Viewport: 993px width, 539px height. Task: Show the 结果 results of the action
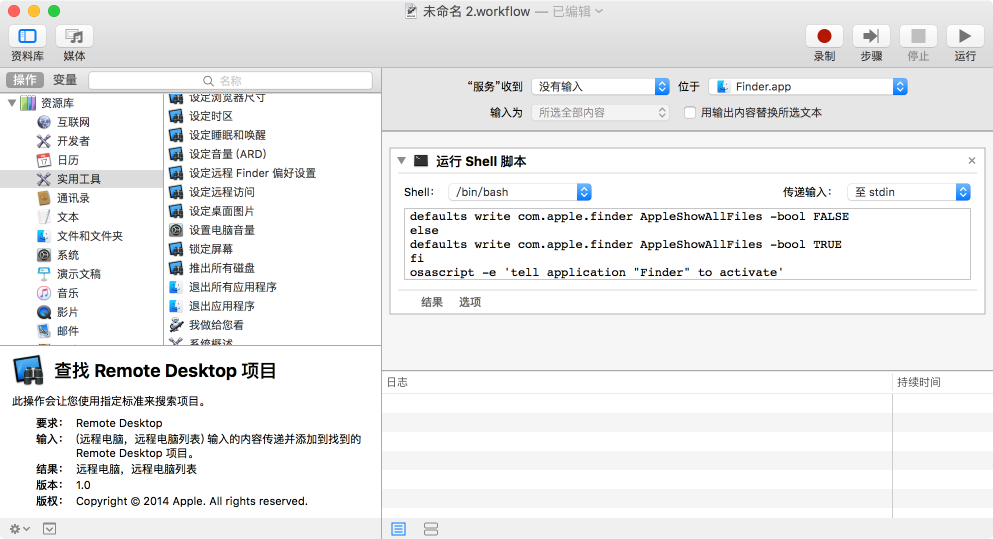[x=432, y=302]
